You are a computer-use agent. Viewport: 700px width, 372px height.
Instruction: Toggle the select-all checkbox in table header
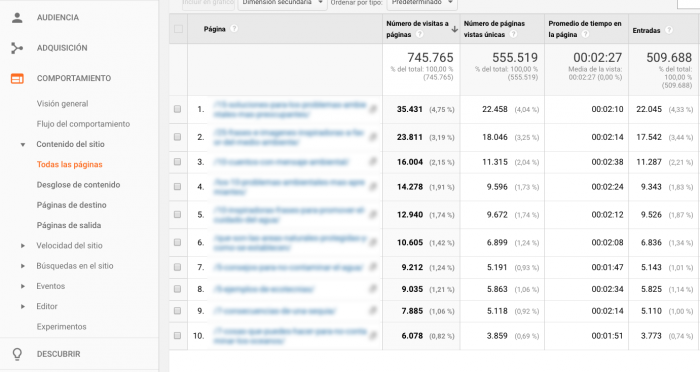(178, 29)
